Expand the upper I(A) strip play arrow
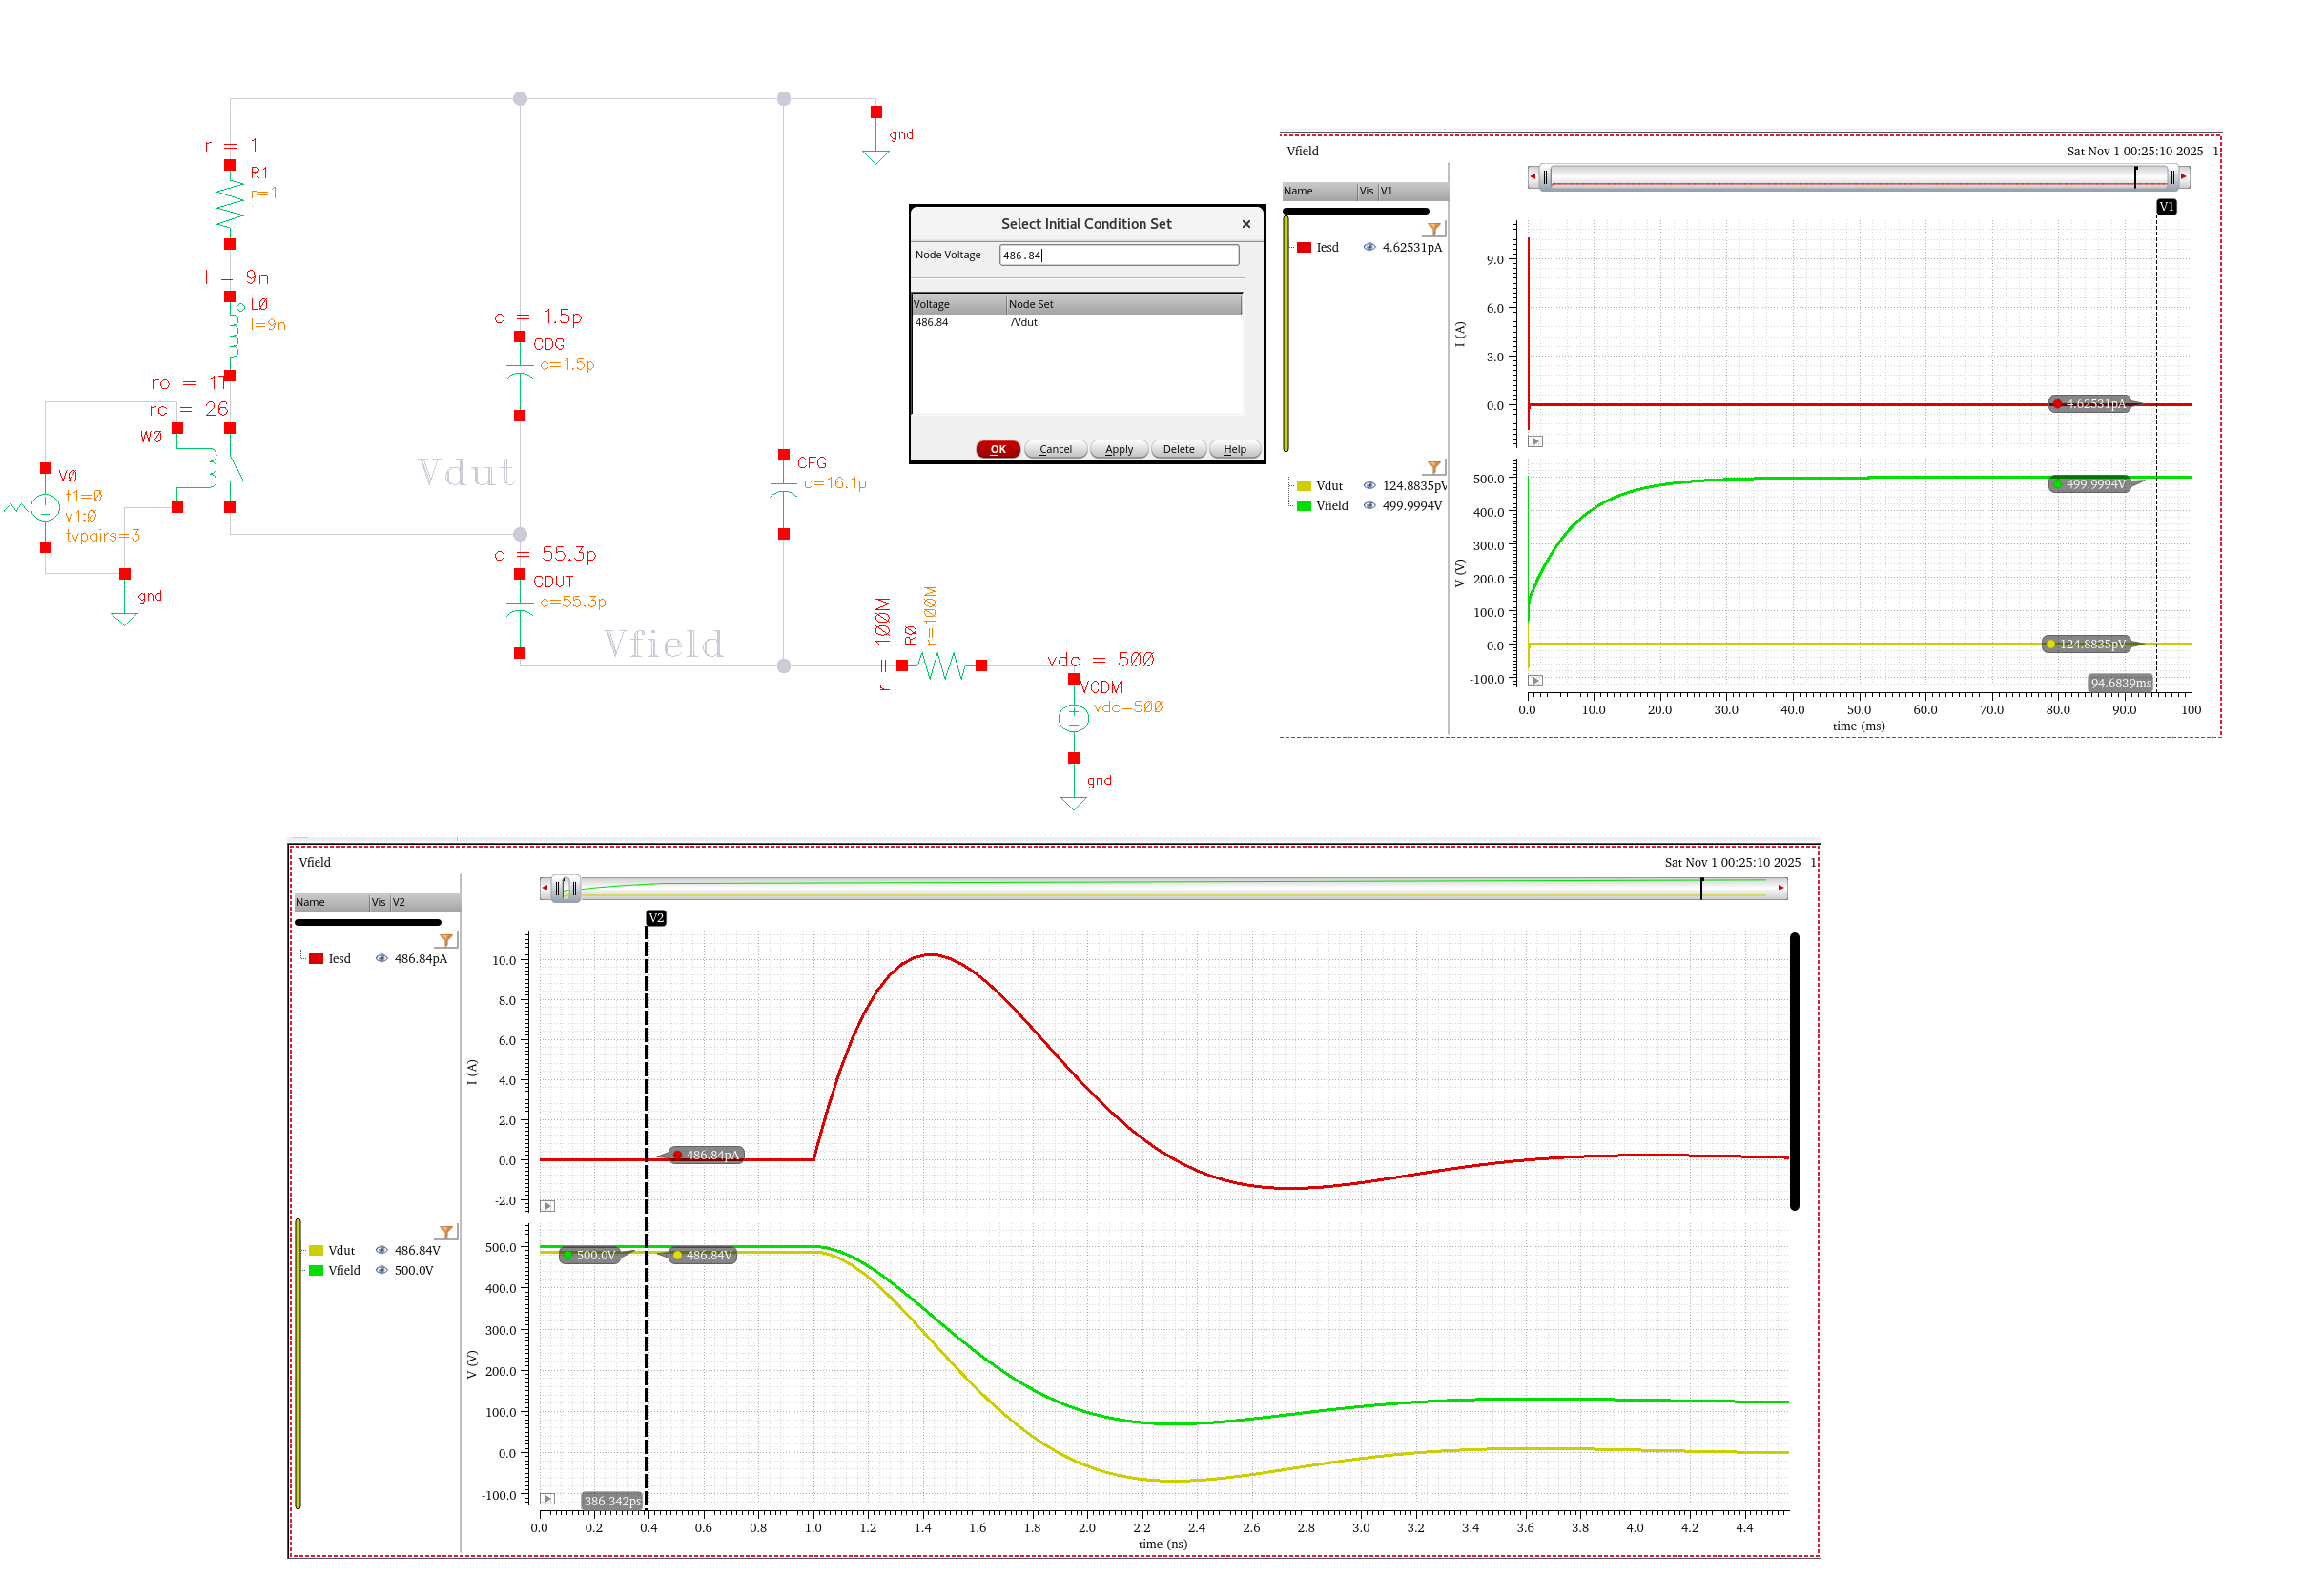 (1536, 441)
